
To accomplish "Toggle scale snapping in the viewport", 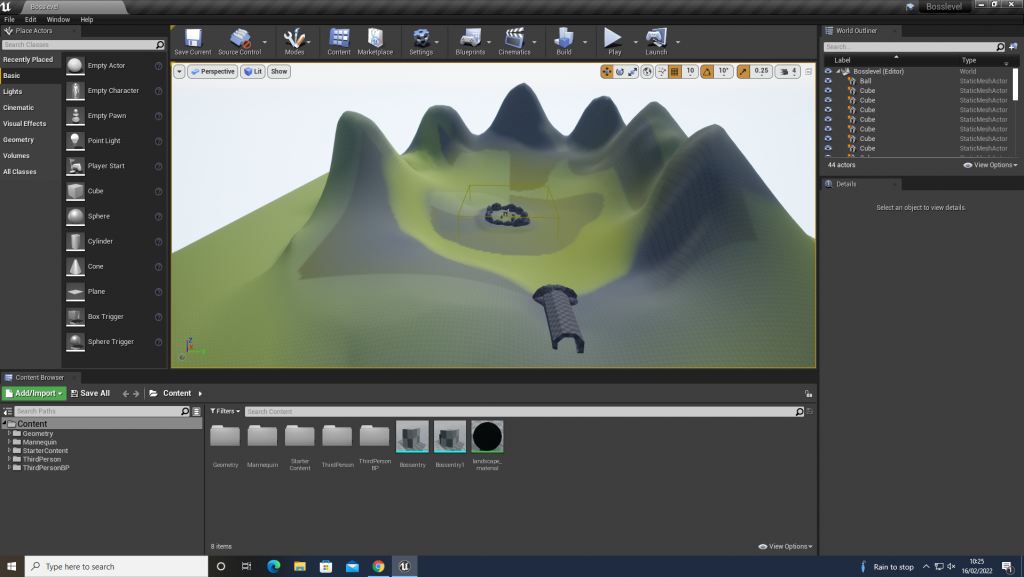I will coord(743,72).
